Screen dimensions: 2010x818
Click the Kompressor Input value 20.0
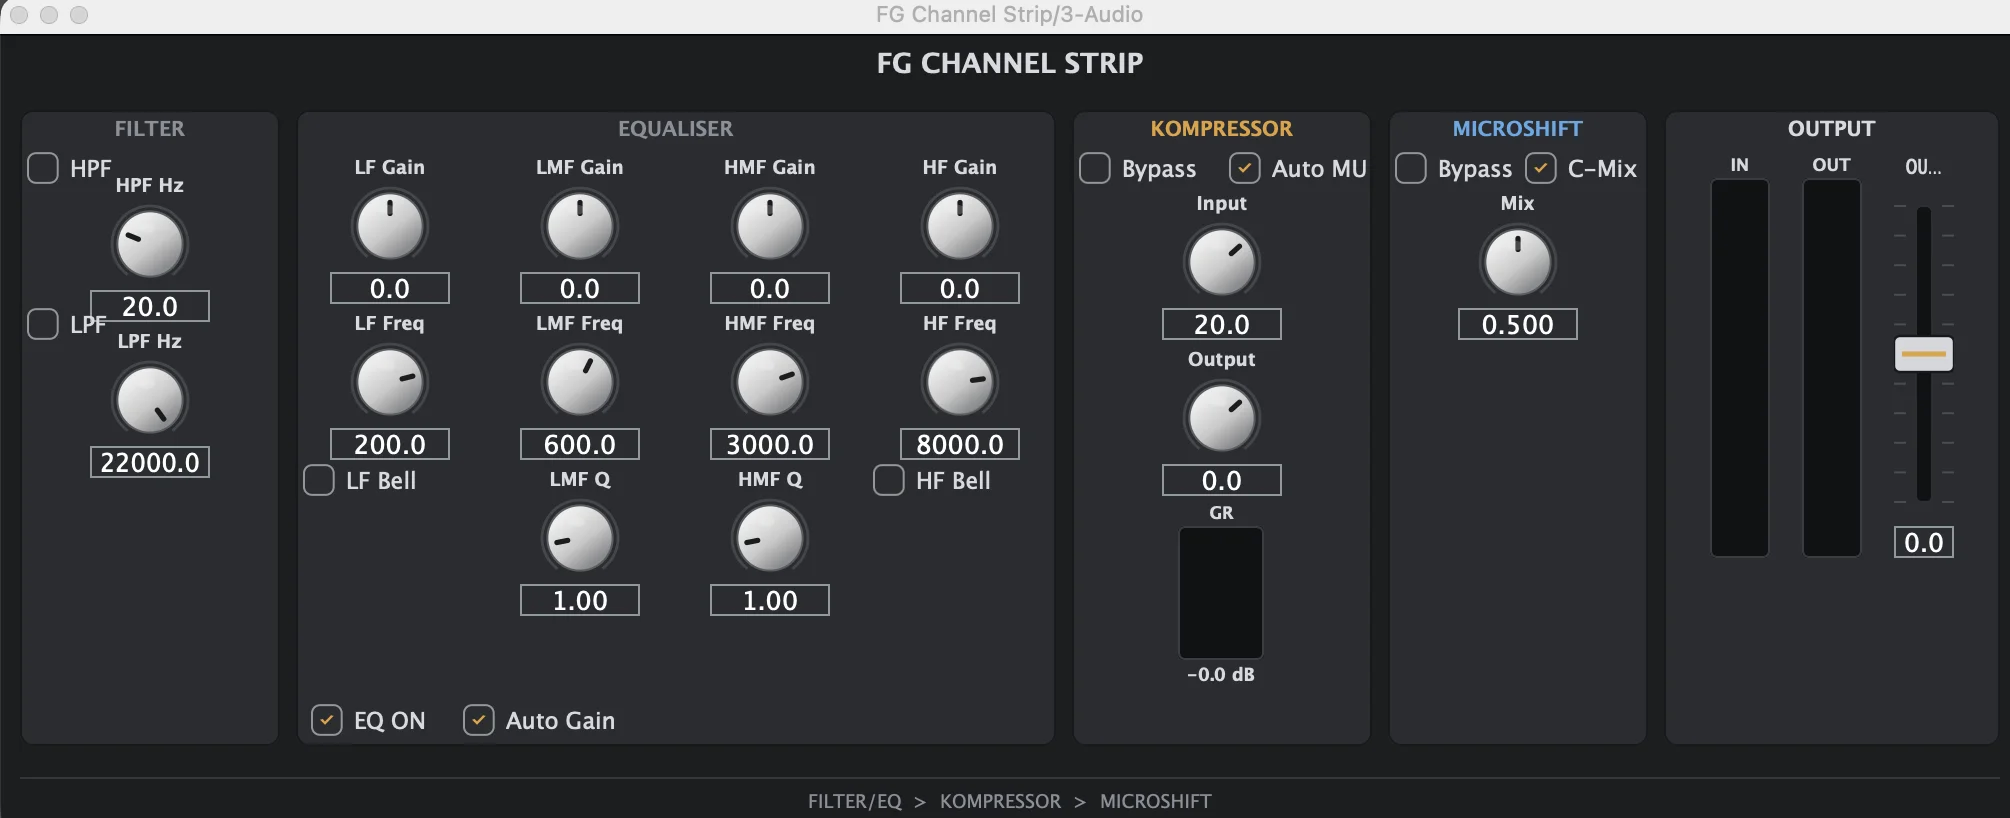pyautogui.click(x=1222, y=324)
